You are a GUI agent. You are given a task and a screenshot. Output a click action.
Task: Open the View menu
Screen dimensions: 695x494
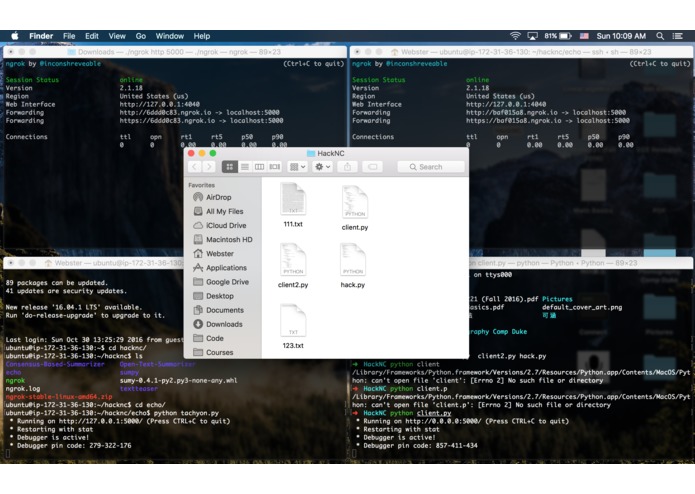click(x=117, y=36)
